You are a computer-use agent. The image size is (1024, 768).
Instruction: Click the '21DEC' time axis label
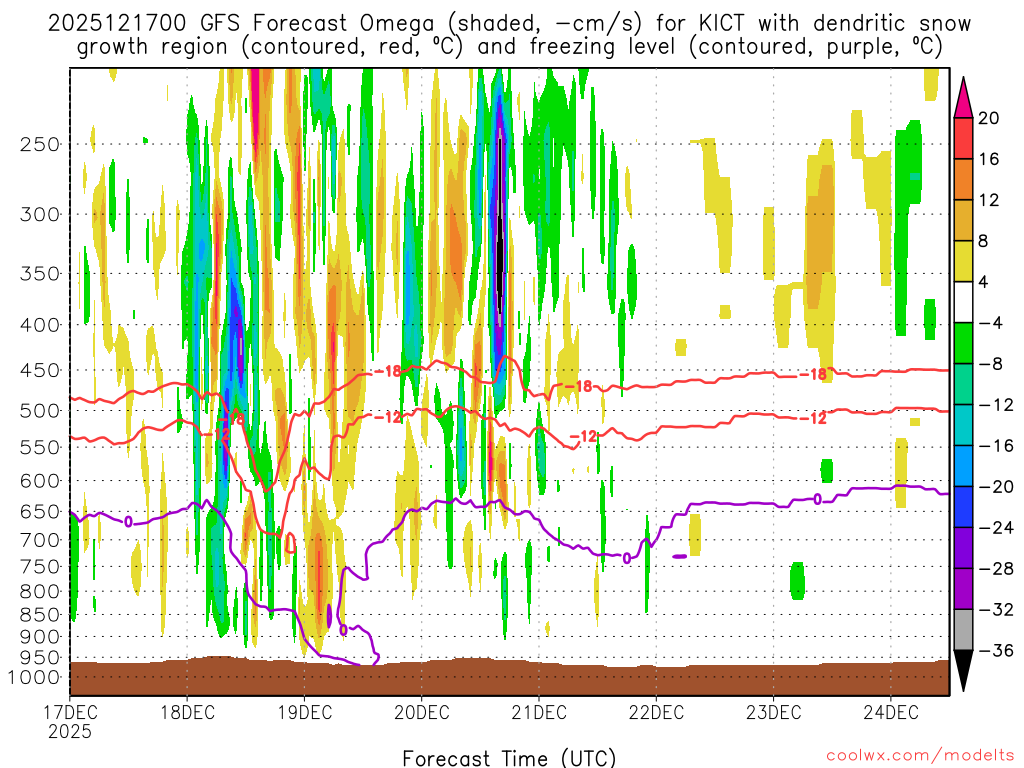539,711
